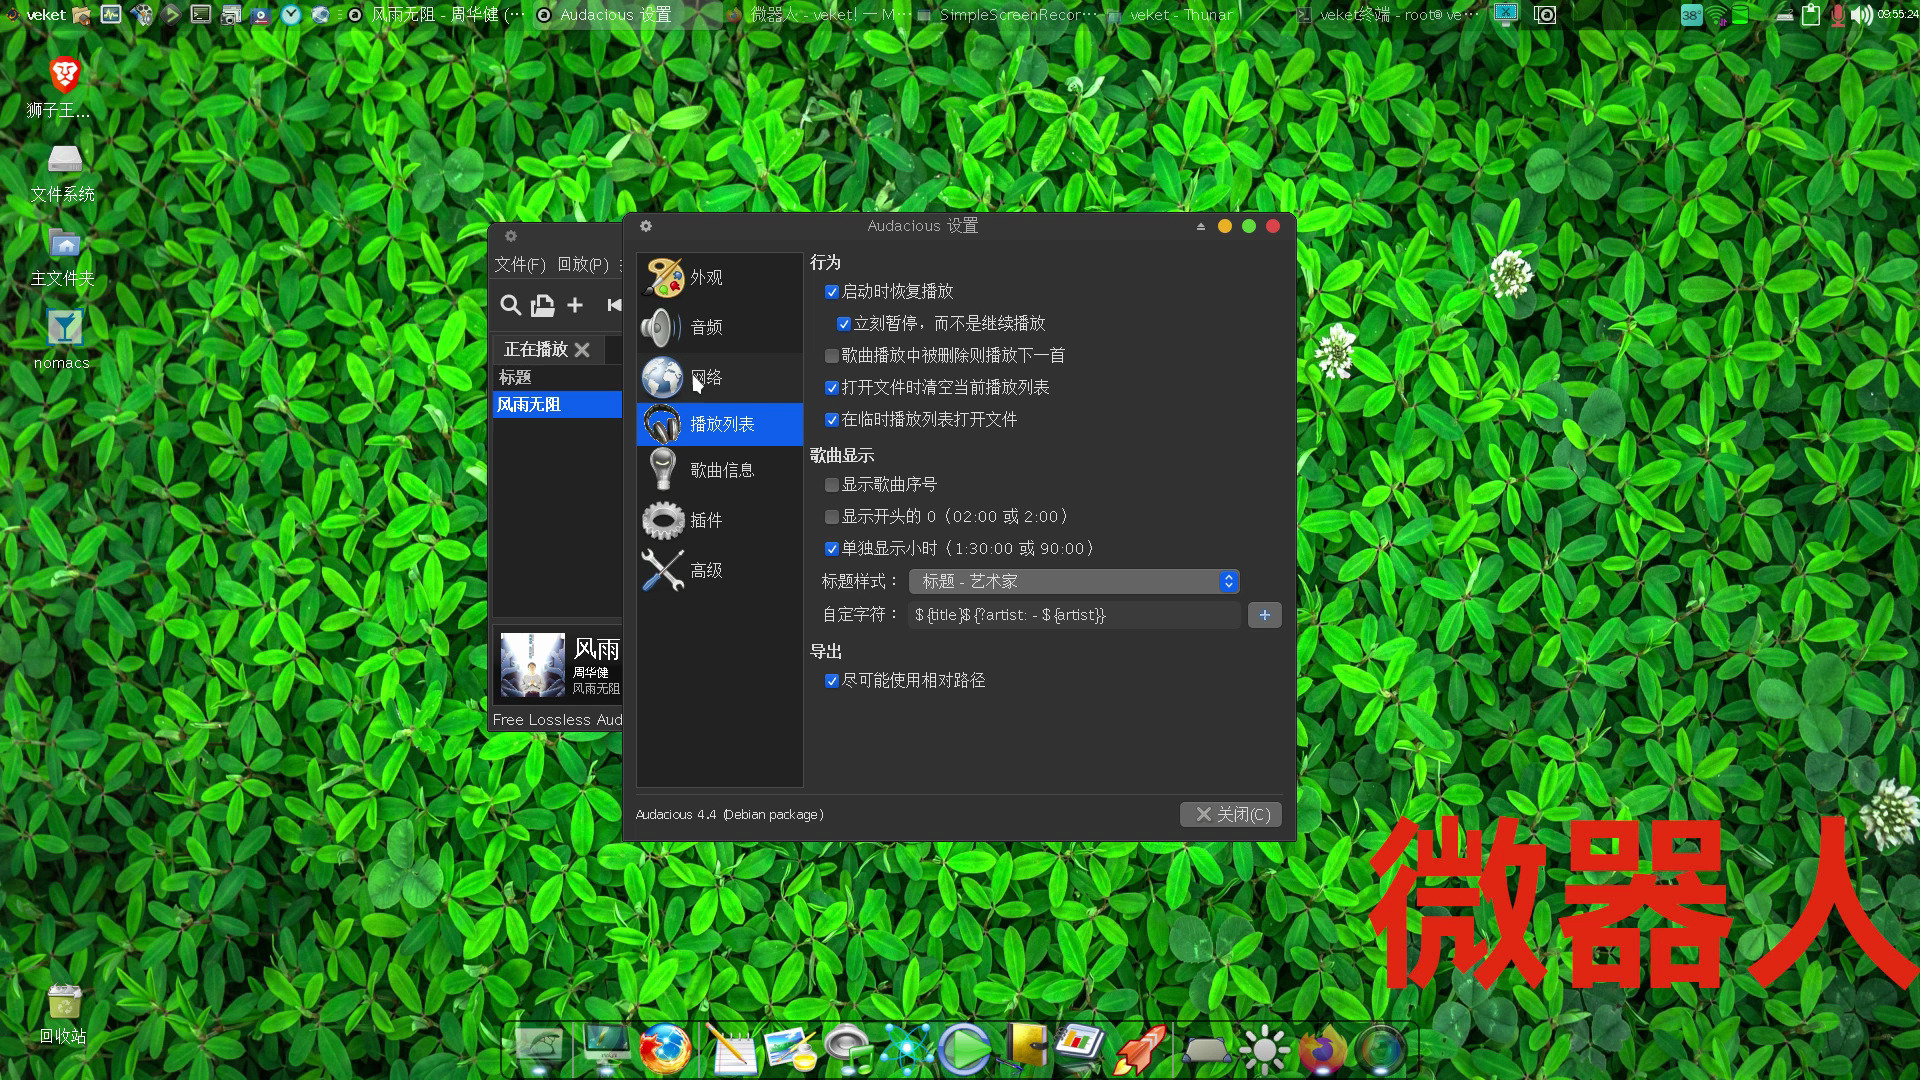Open the 文件(F) menu in Audacious
The height and width of the screenshot is (1080, 1920).
(x=520, y=264)
